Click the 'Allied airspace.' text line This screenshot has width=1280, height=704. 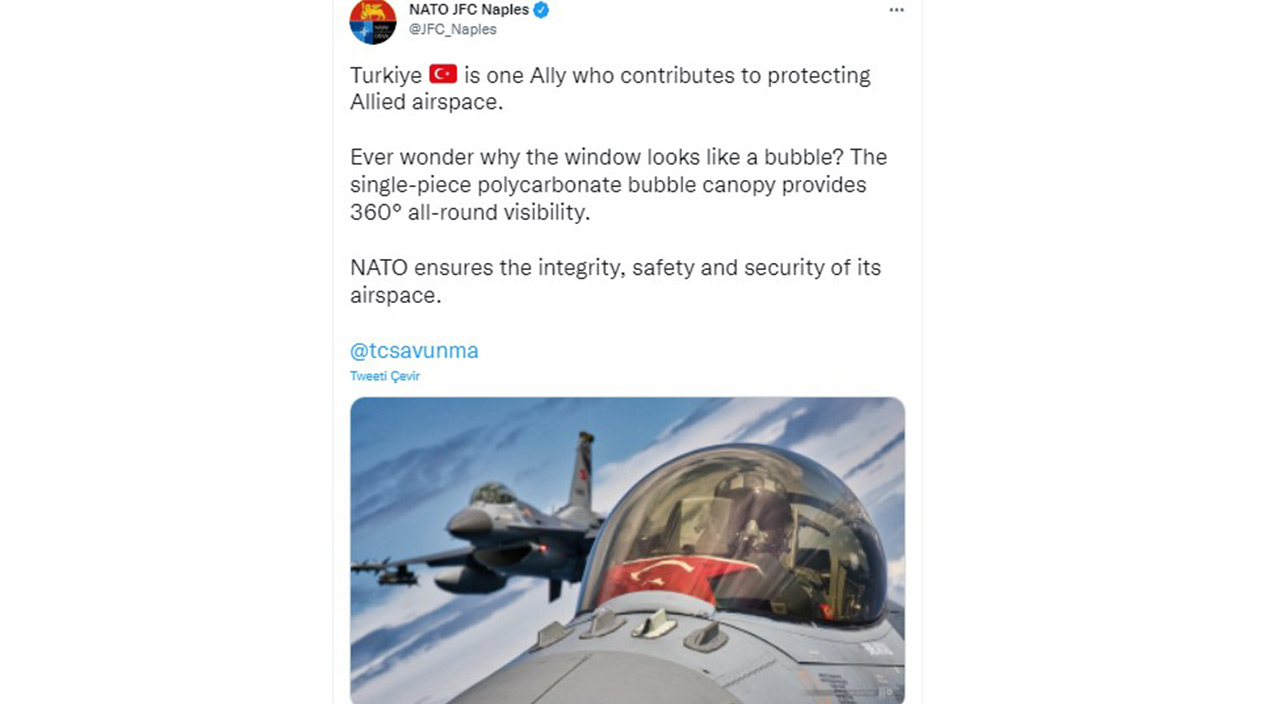425,102
